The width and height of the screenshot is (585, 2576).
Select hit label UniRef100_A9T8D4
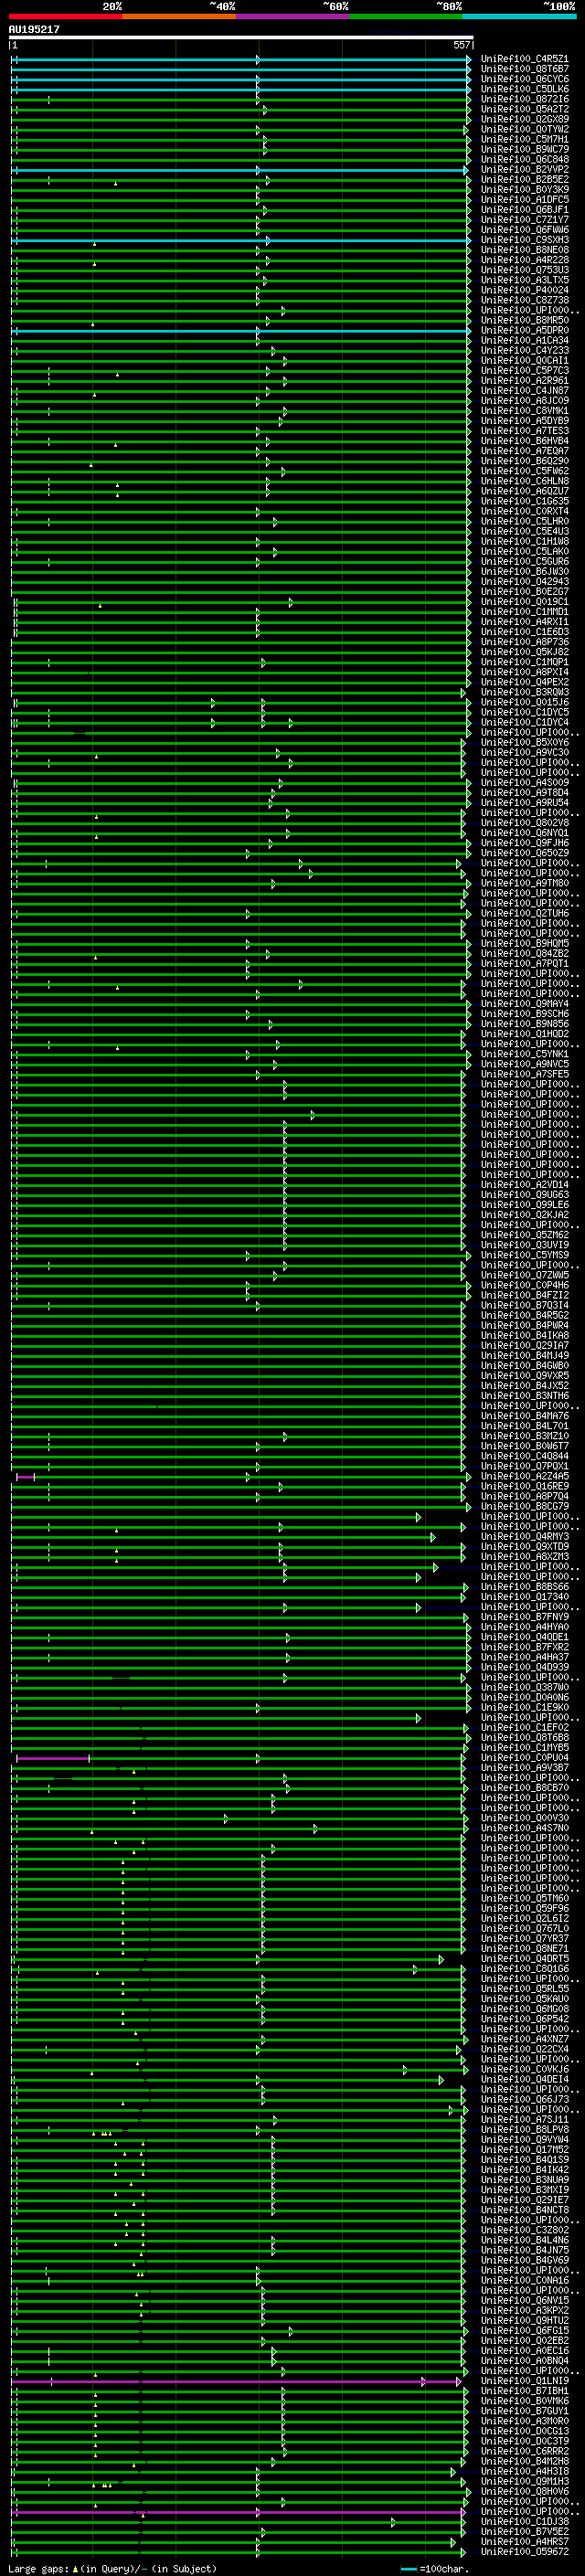coord(524,793)
